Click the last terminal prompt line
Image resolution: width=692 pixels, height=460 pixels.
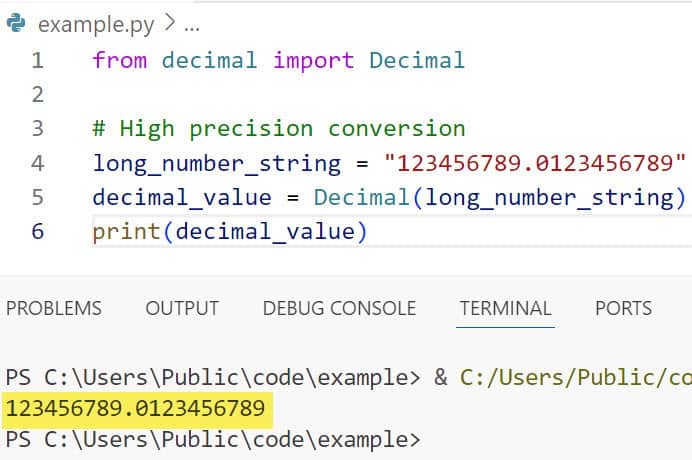pyautogui.click(x=212, y=438)
